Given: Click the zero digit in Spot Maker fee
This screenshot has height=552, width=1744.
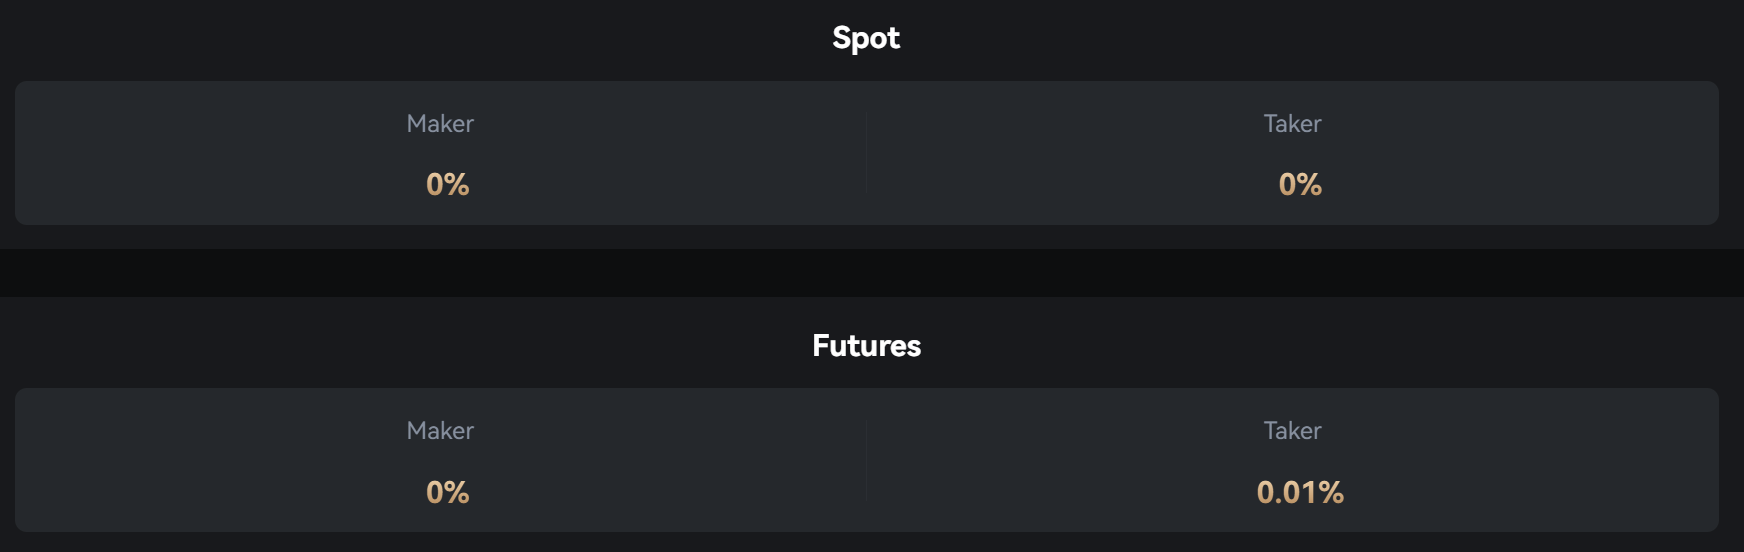Looking at the screenshot, I should (x=434, y=184).
